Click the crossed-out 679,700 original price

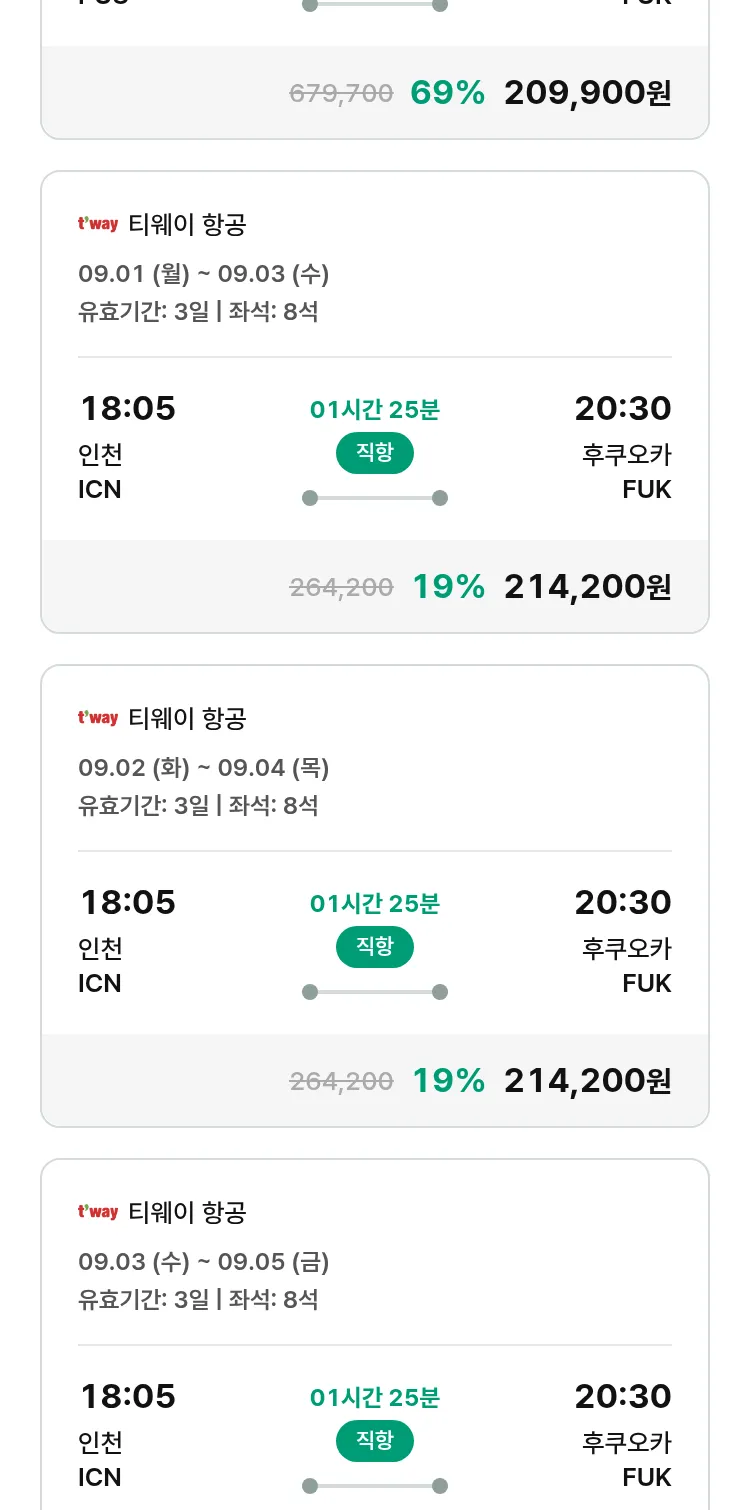(x=341, y=94)
